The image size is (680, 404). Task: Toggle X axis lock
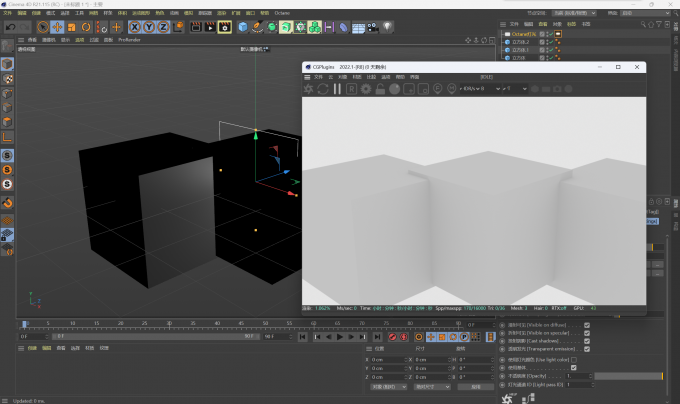[x=135, y=27]
